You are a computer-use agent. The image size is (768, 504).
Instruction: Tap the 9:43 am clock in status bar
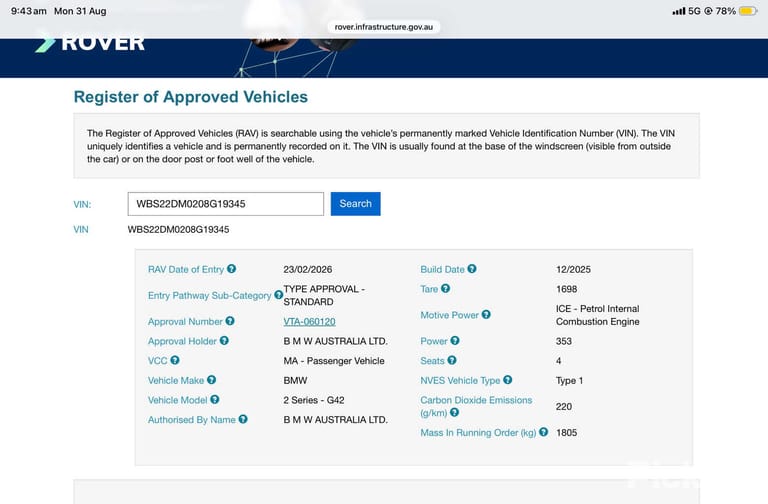(x=29, y=11)
